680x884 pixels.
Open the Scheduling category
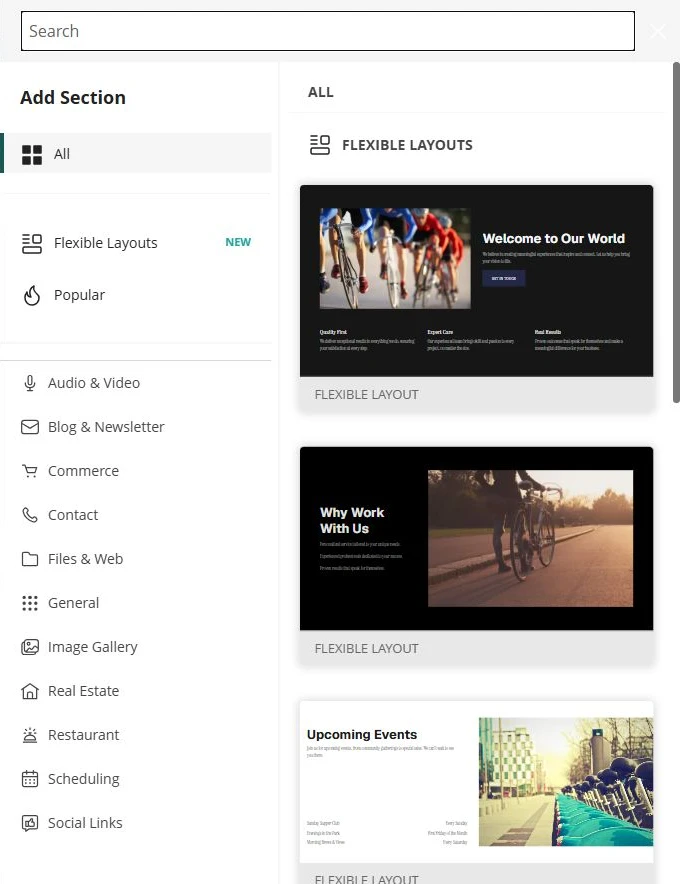[138, 779]
